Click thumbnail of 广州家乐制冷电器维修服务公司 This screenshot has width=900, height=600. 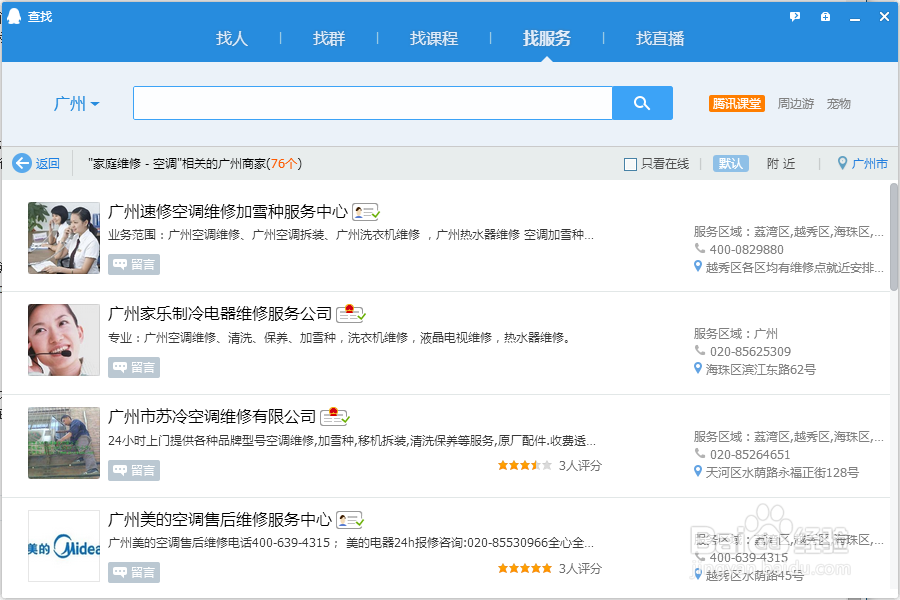click(x=64, y=340)
